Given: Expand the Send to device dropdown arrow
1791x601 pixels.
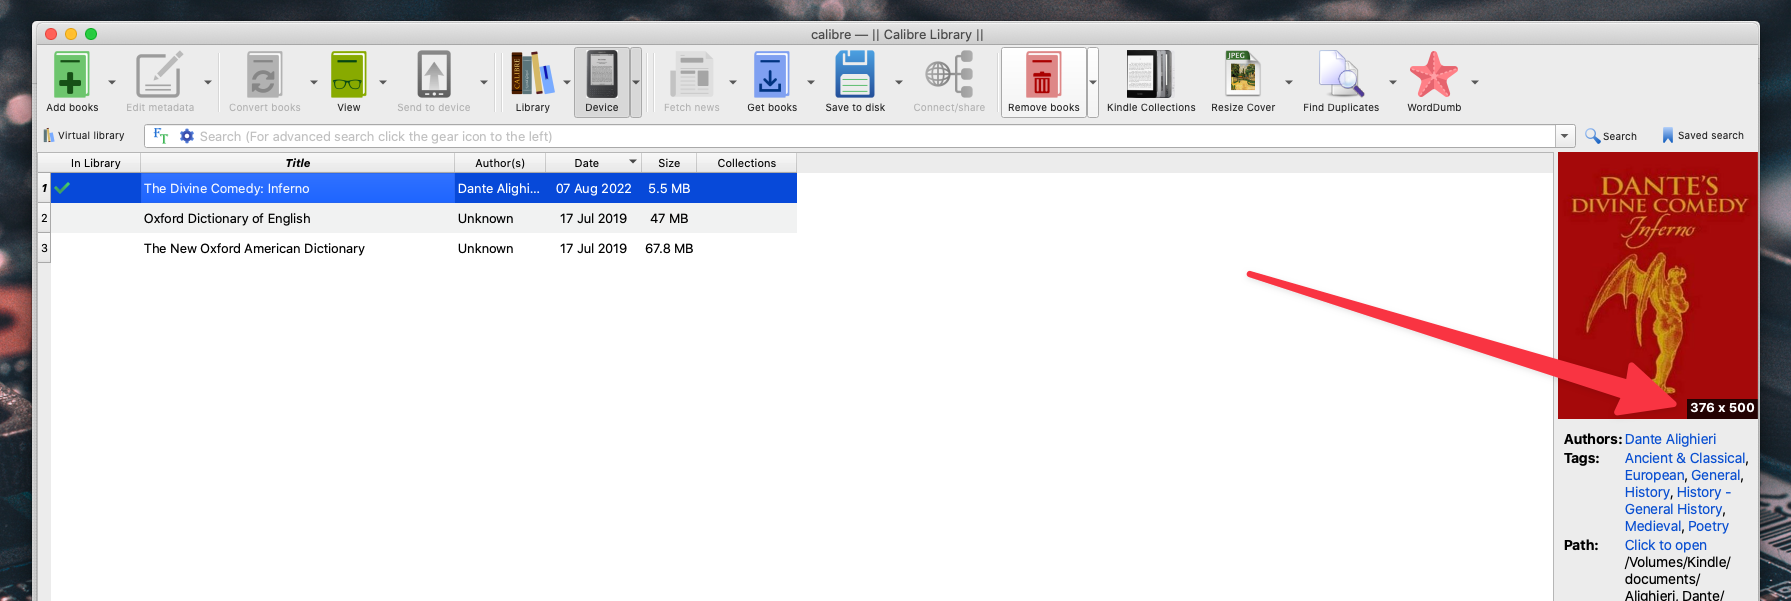Looking at the screenshot, I should (x=484, y=83).
